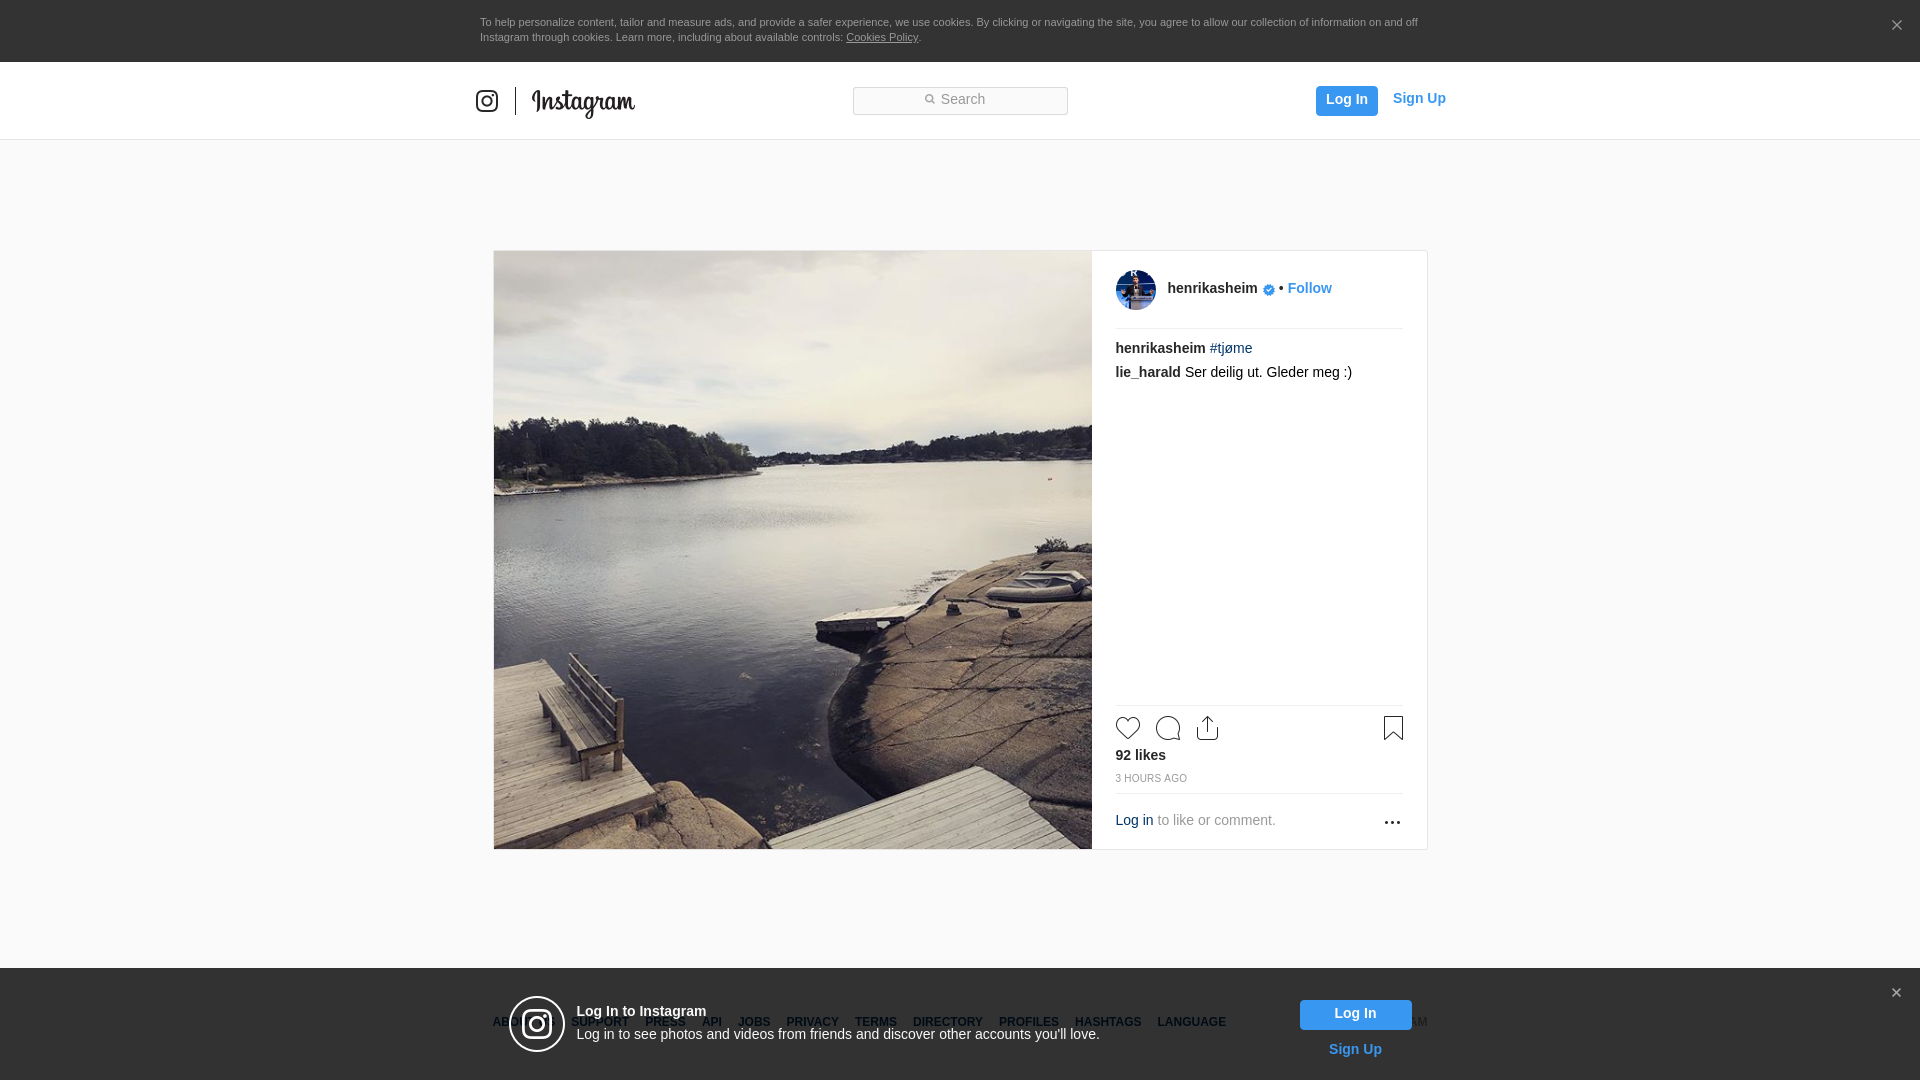This screenshot has height=1080, width=1920.
Task: Click the share post icon
Action: [1207, 728]
